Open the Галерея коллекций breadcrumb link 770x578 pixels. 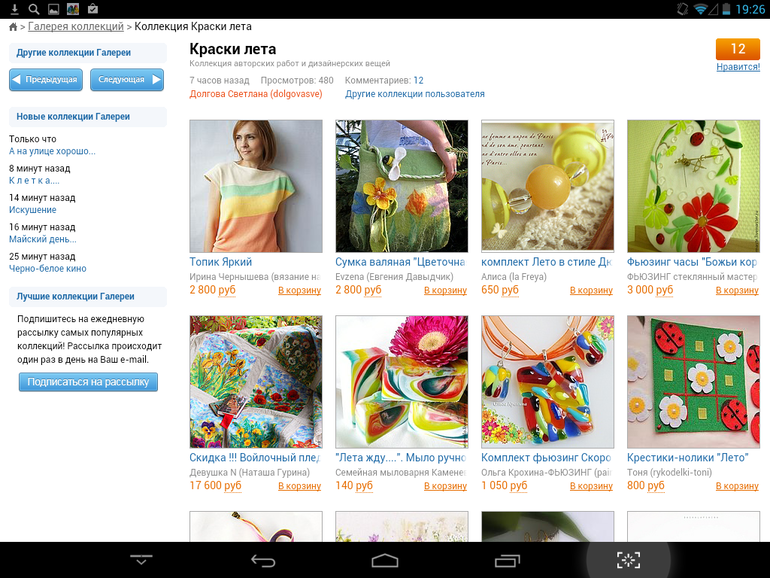(x=76, y=26)
